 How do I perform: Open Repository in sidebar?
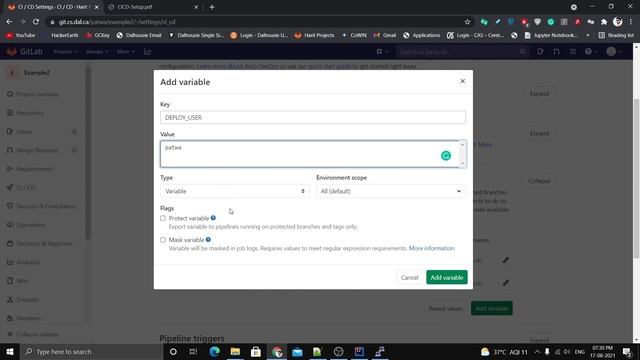(30, 113)
